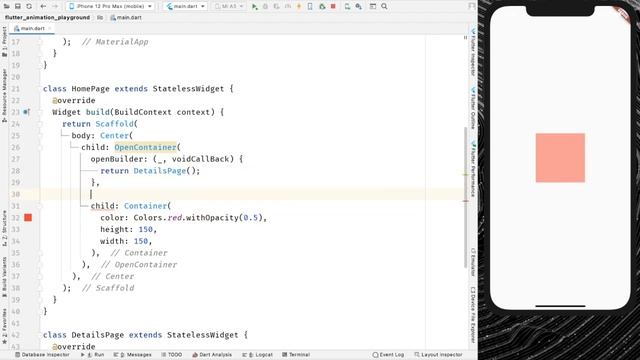The width and height of the screenshot is (640, 360).
Task: Click the override gutter marker on line 23
Action: (x=27, y=112)
